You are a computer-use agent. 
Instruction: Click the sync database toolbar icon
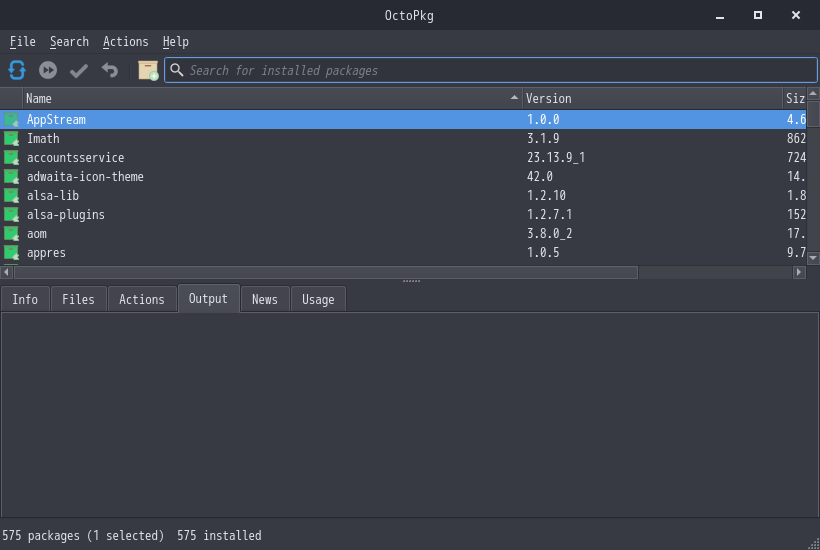[17, 70]
